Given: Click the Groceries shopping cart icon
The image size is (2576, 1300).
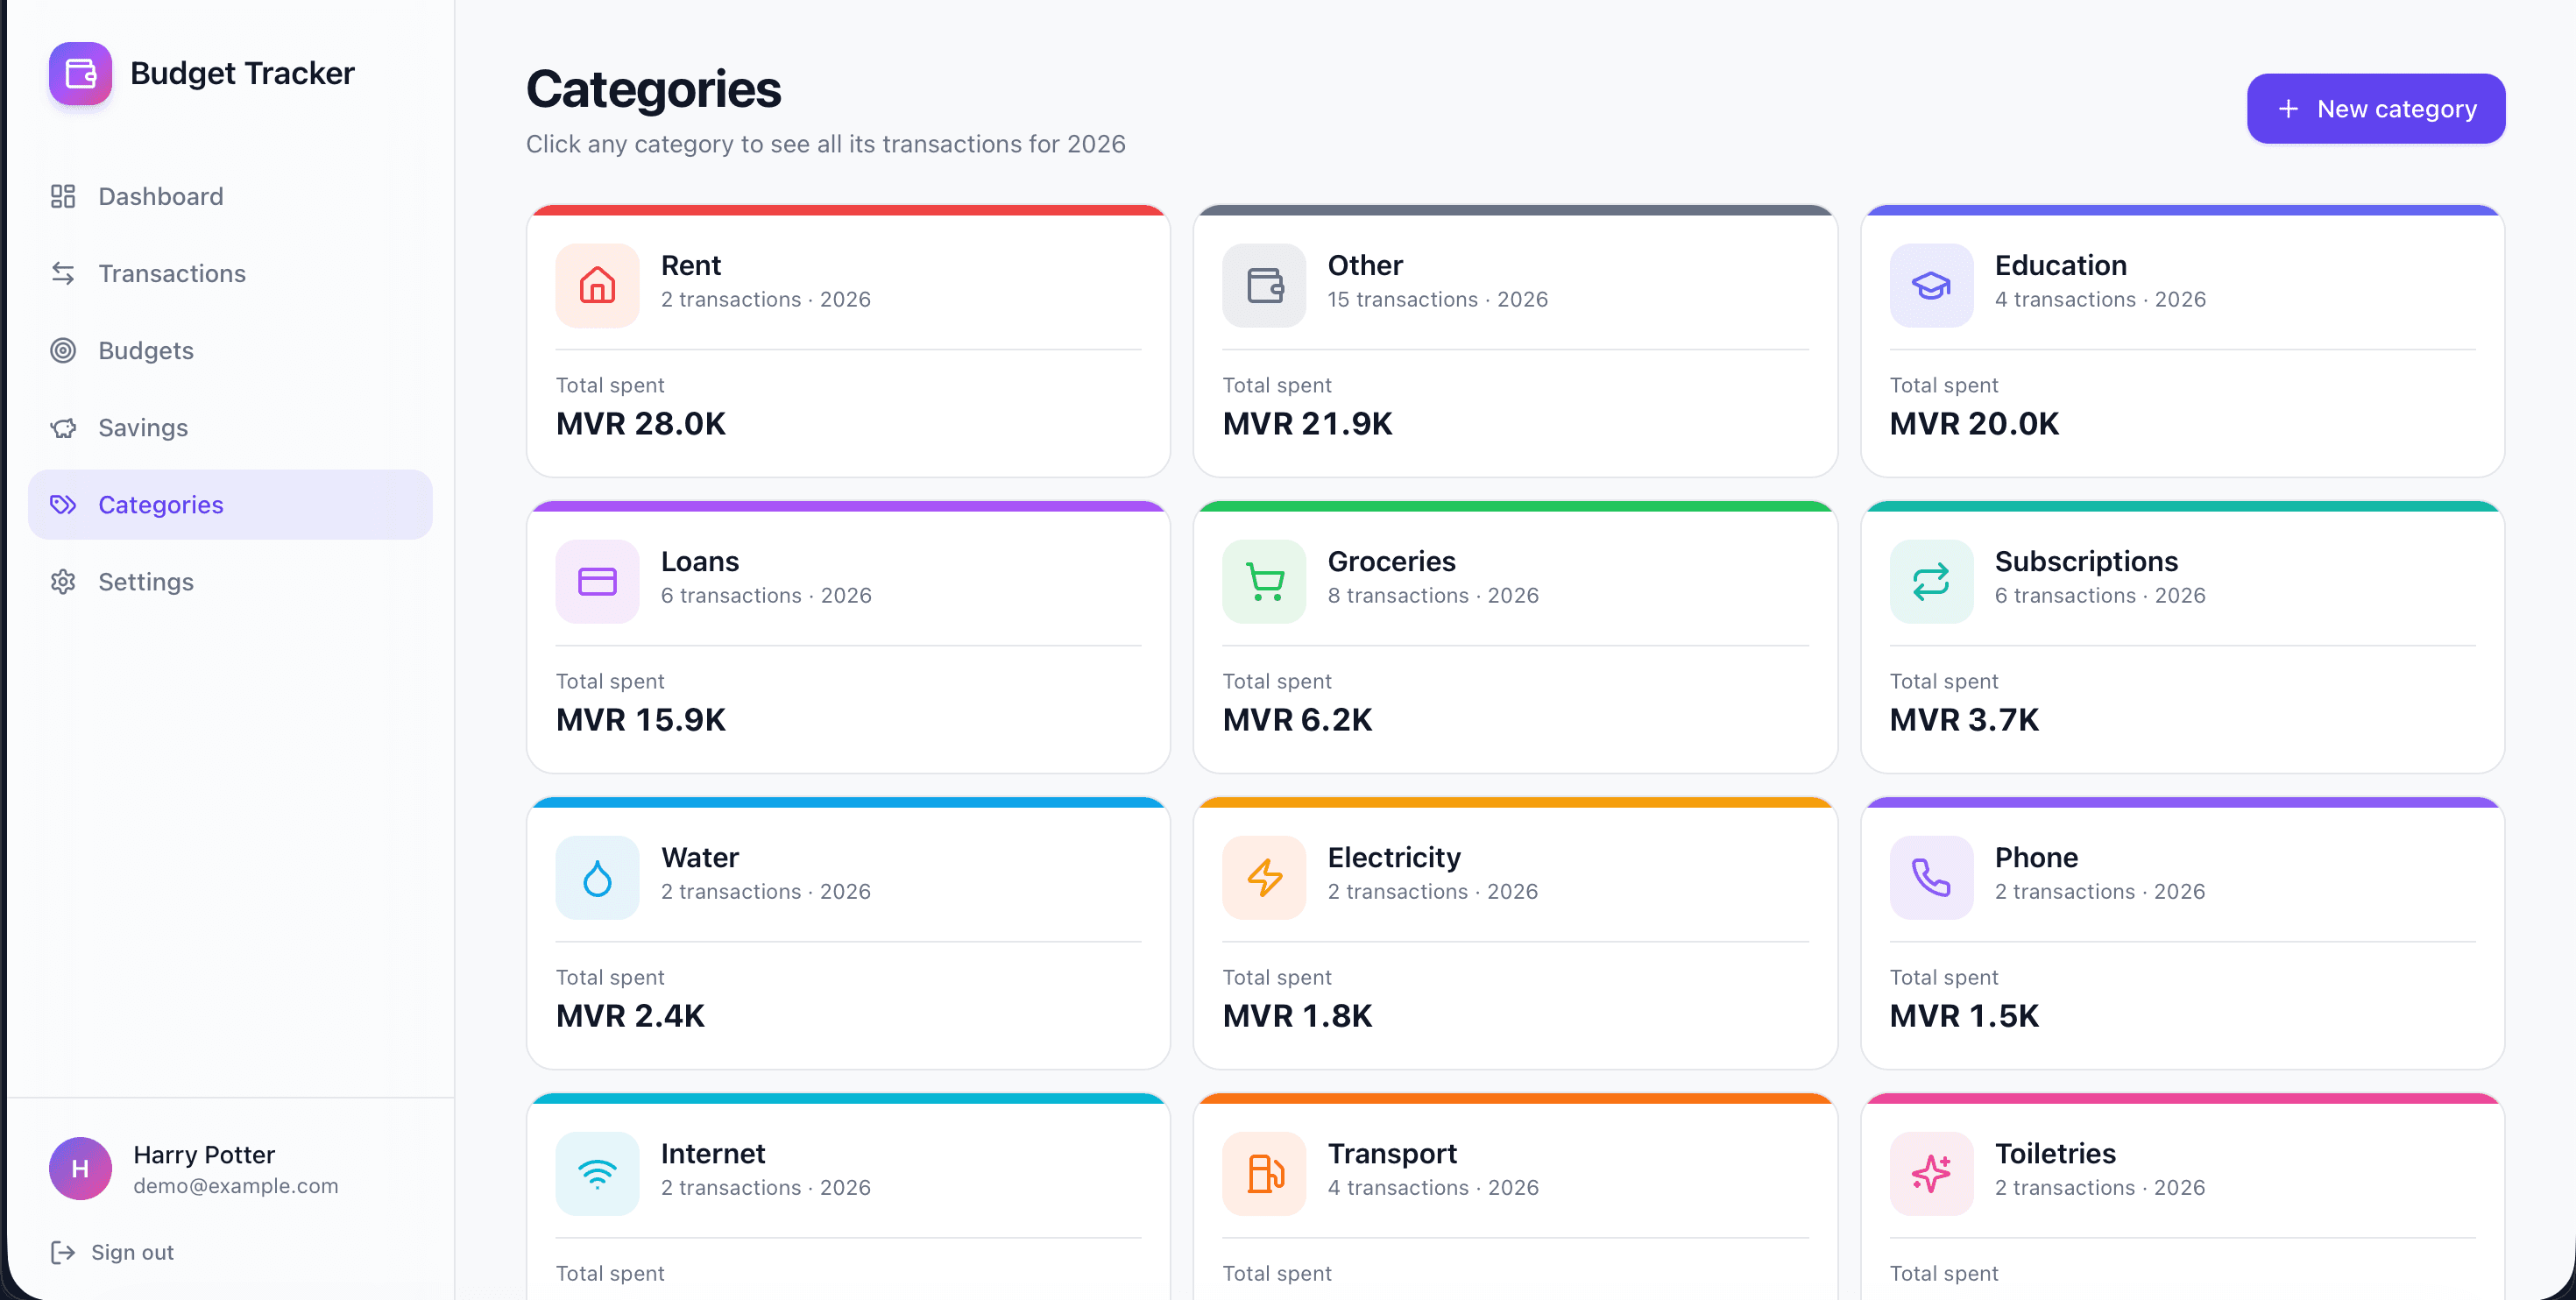Looking at the screenshot, I should point(1264,581).
